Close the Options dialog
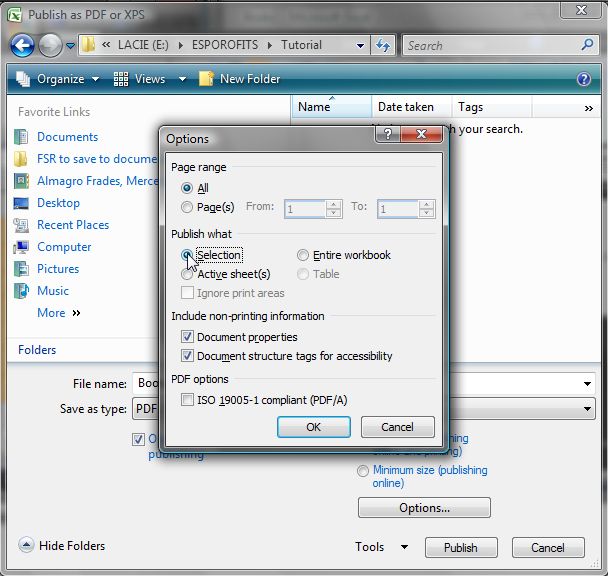 (421, 134)
